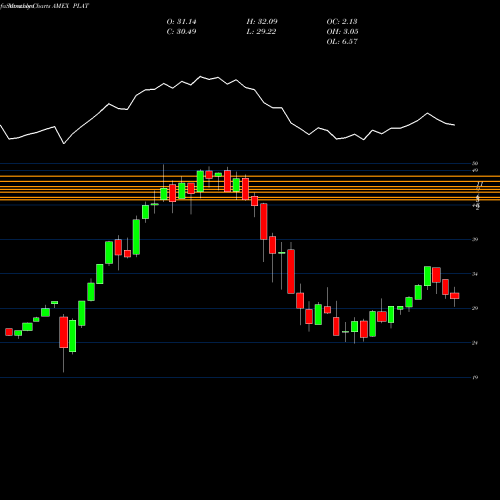Image resolution: width=500 pixels, height=500 pixels.
Task: Click the OH: 3.05 reading
Action: tap(342, 32)
